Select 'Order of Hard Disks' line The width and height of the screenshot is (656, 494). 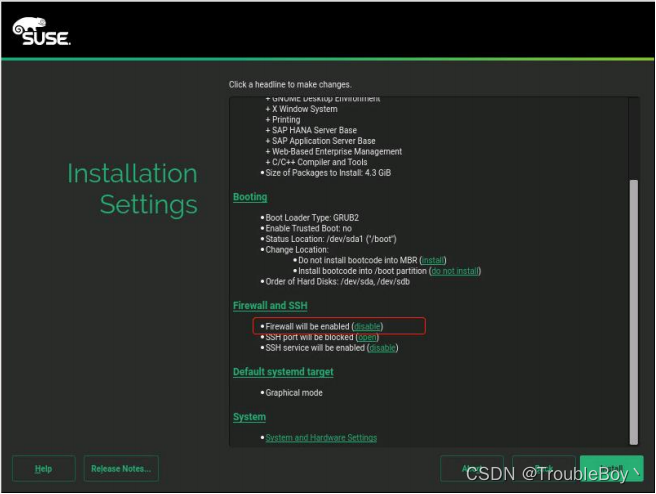point(338,282)
